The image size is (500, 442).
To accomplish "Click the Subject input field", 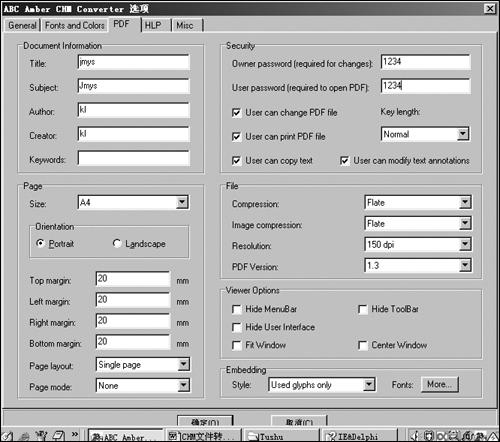I will coord(134,86).
